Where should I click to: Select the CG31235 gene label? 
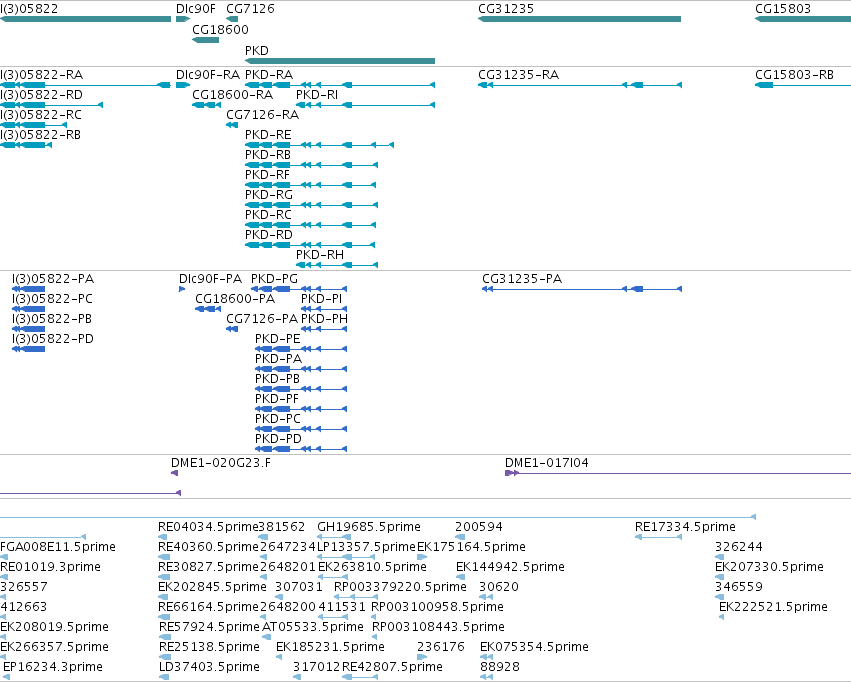506,9
